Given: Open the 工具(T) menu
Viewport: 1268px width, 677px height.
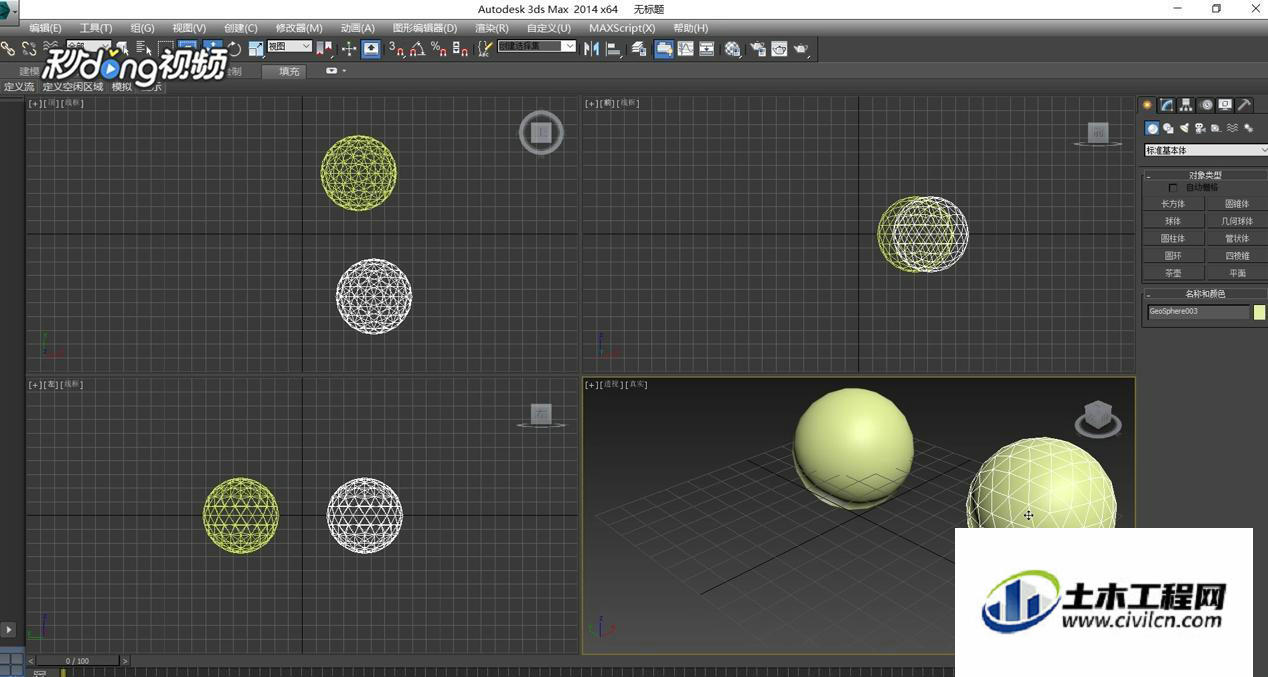Looking at the screenshot, I should pos(96,28).
